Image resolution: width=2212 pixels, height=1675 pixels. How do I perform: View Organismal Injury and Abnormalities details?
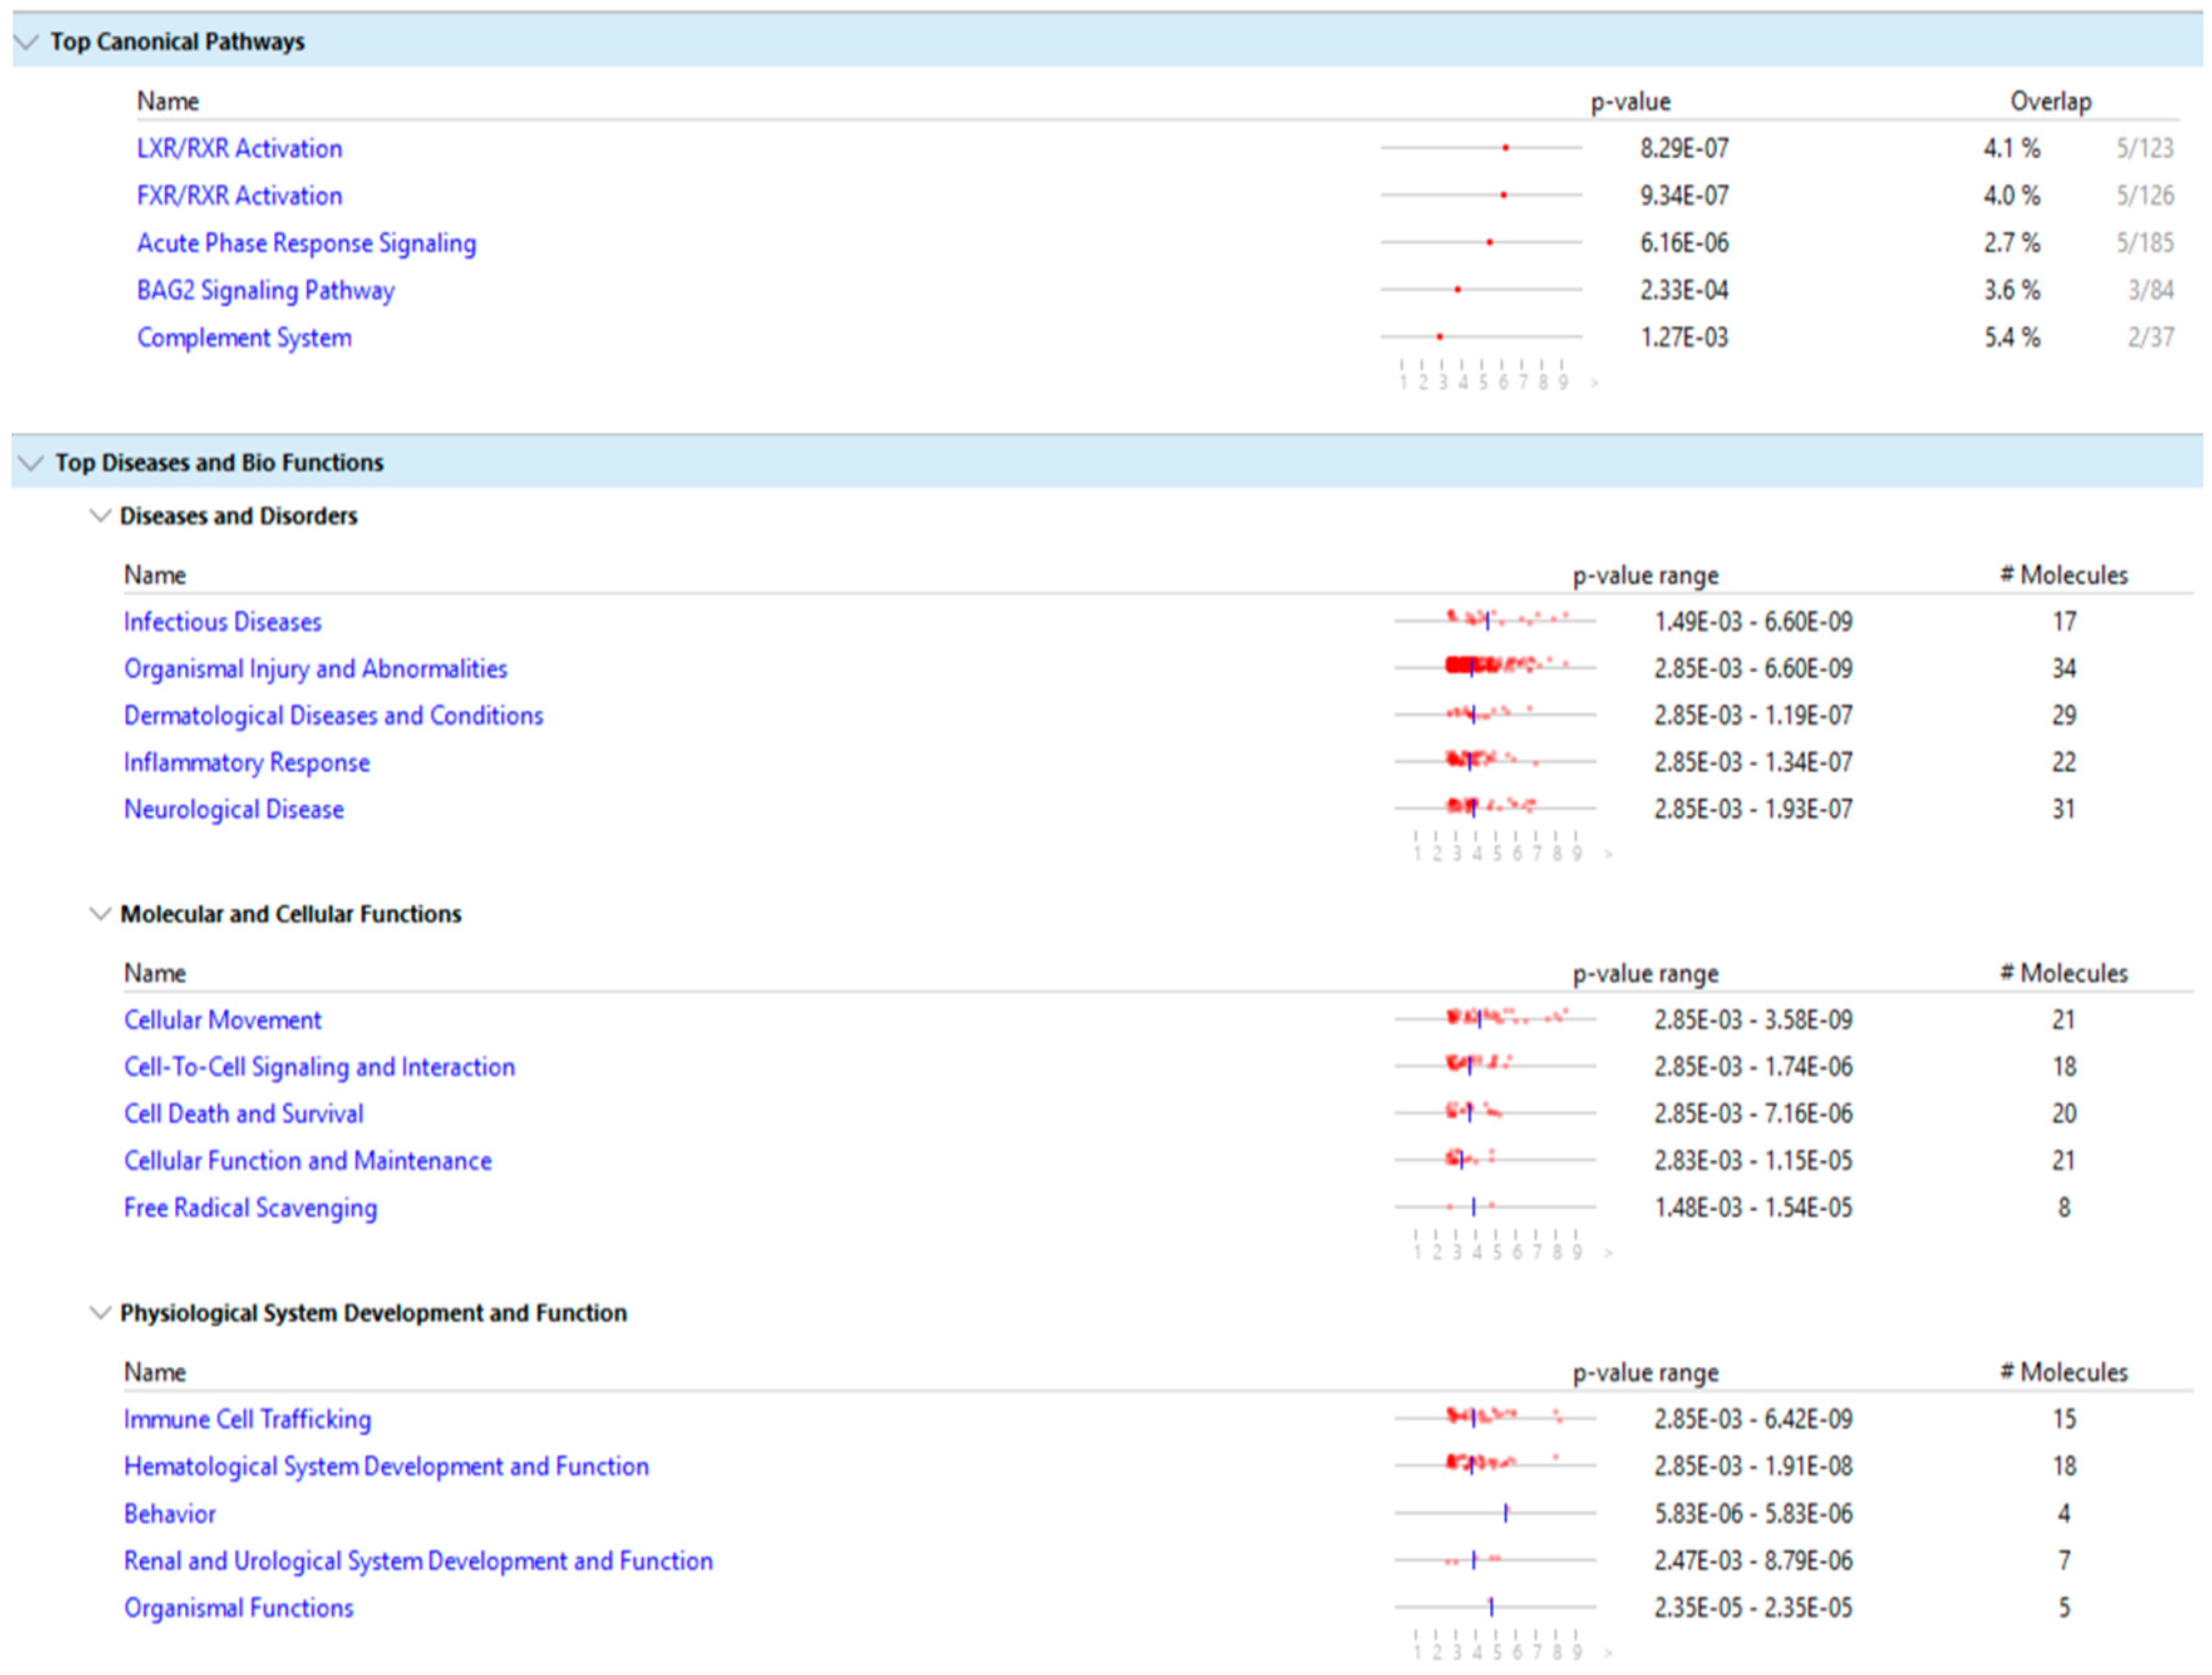pyautogui.click(x=314, y=668)
